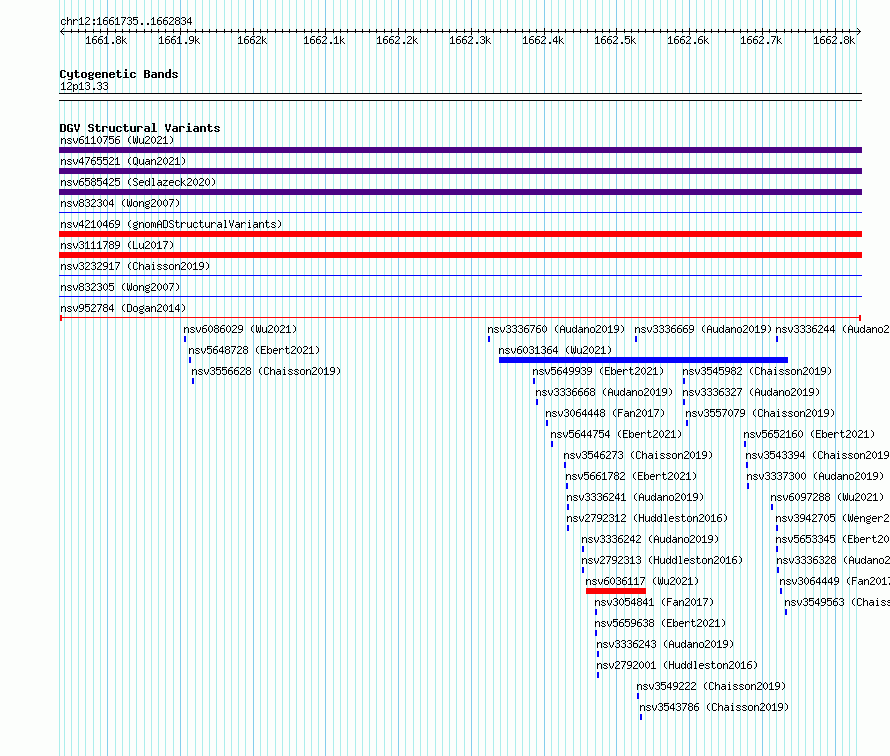Viewport: 890px width, 756px height.
Task: Click the nsv6097288 (Wu2021) label
Action: point(828,497)
